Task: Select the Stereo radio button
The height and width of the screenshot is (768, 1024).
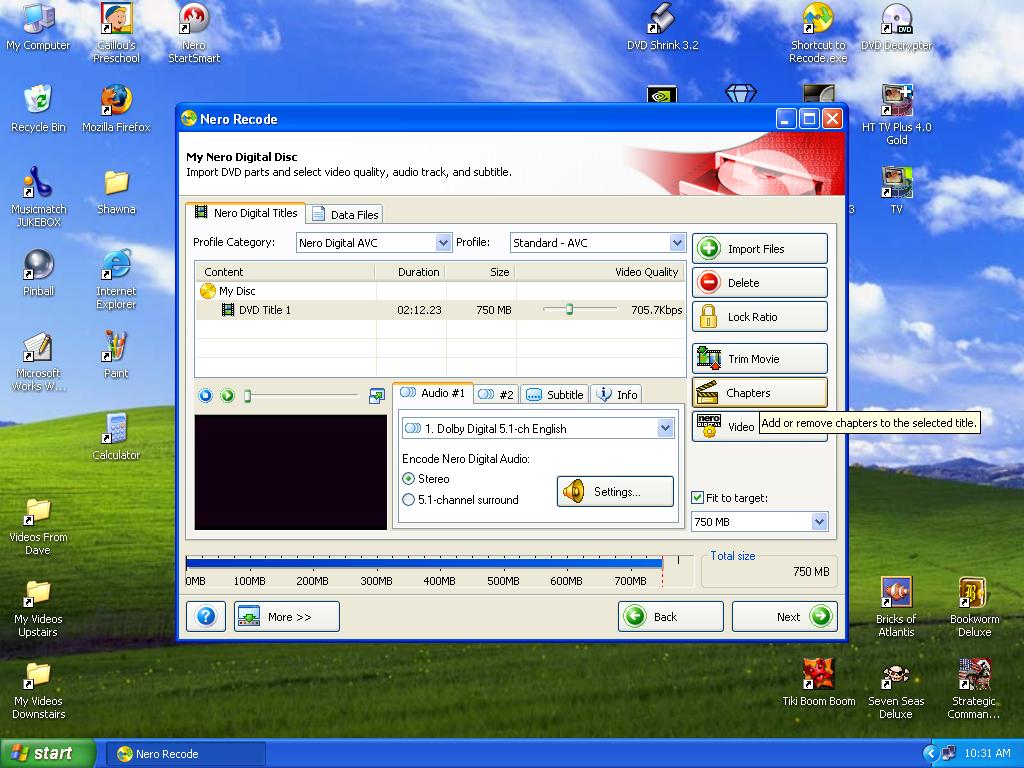Action: click(409, 479)
